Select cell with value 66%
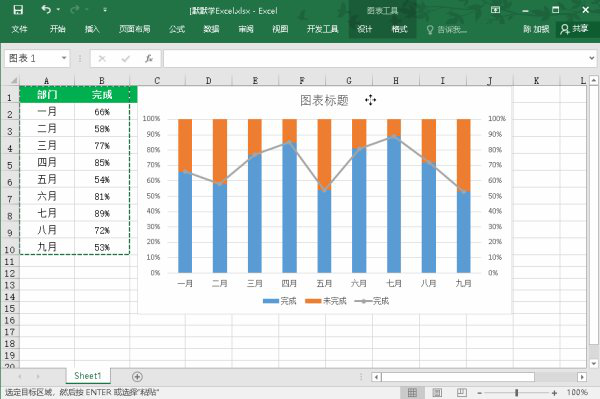Image resolution: width=600 pixels, height=399 pixels. tap(102, 112)
